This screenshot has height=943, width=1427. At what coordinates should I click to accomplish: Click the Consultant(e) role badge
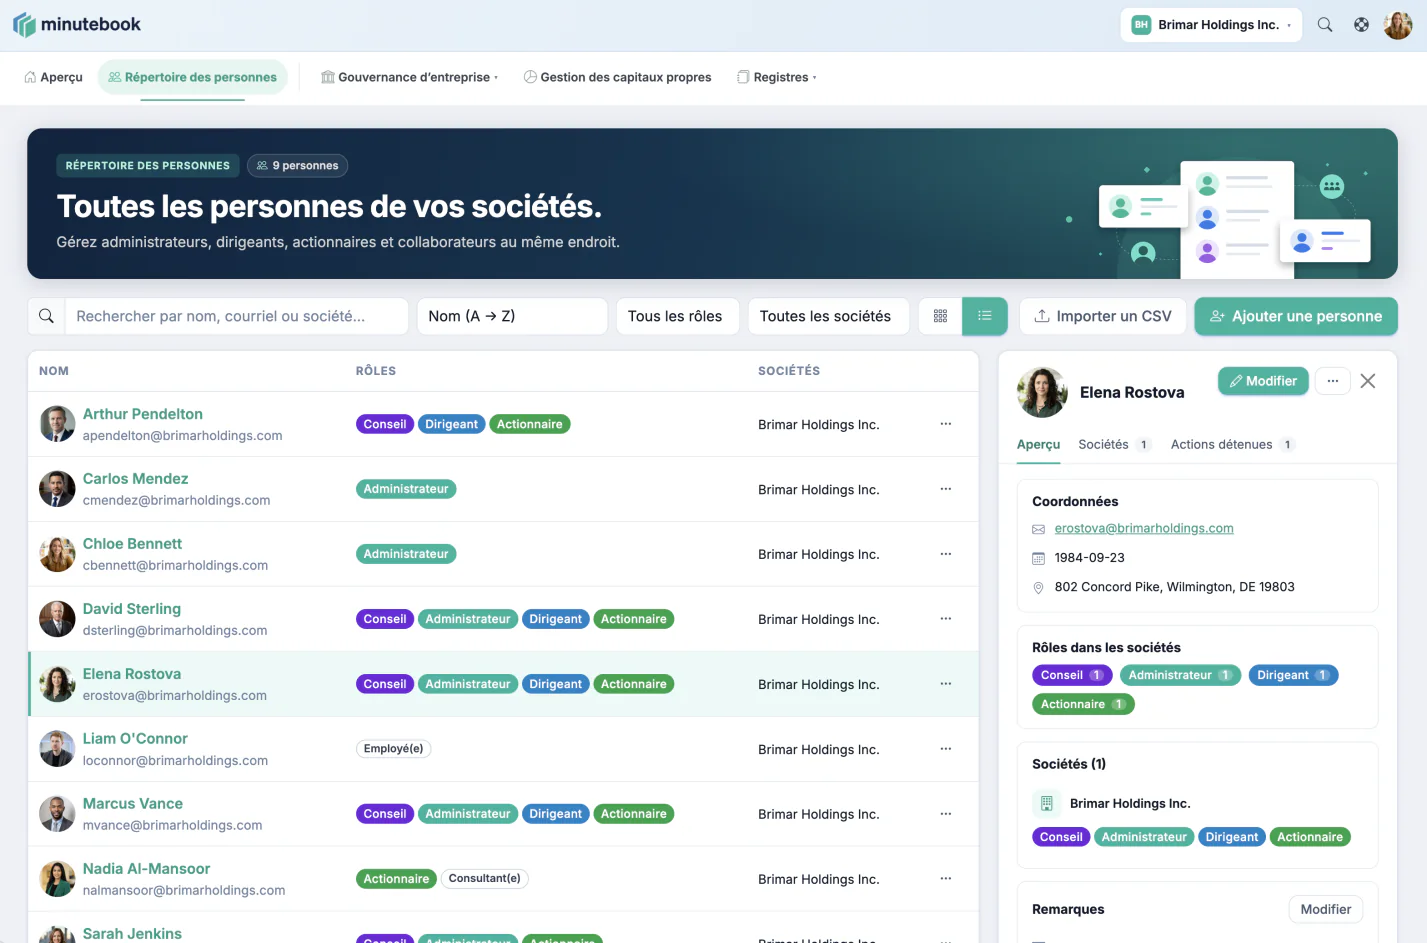(485, 879)
